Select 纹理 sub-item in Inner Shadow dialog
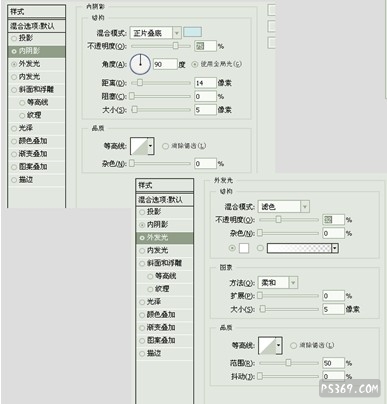Screen dimensions: 387x404 tap(36, 115)
